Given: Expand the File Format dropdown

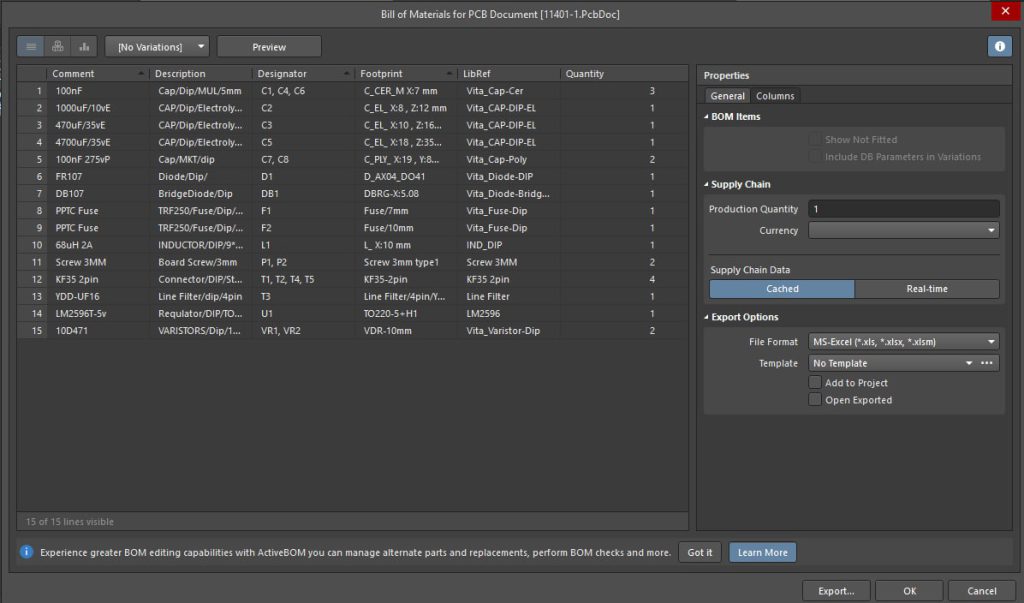Looking at the screenshot, I should click(903, 342).
